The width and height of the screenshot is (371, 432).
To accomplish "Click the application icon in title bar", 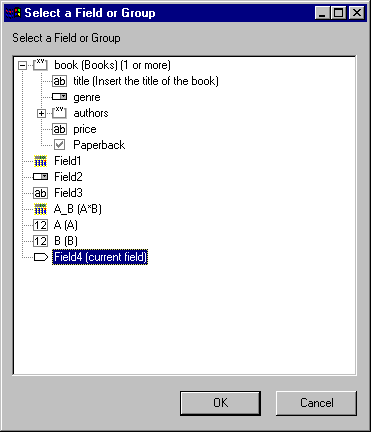I will (13, 13).
